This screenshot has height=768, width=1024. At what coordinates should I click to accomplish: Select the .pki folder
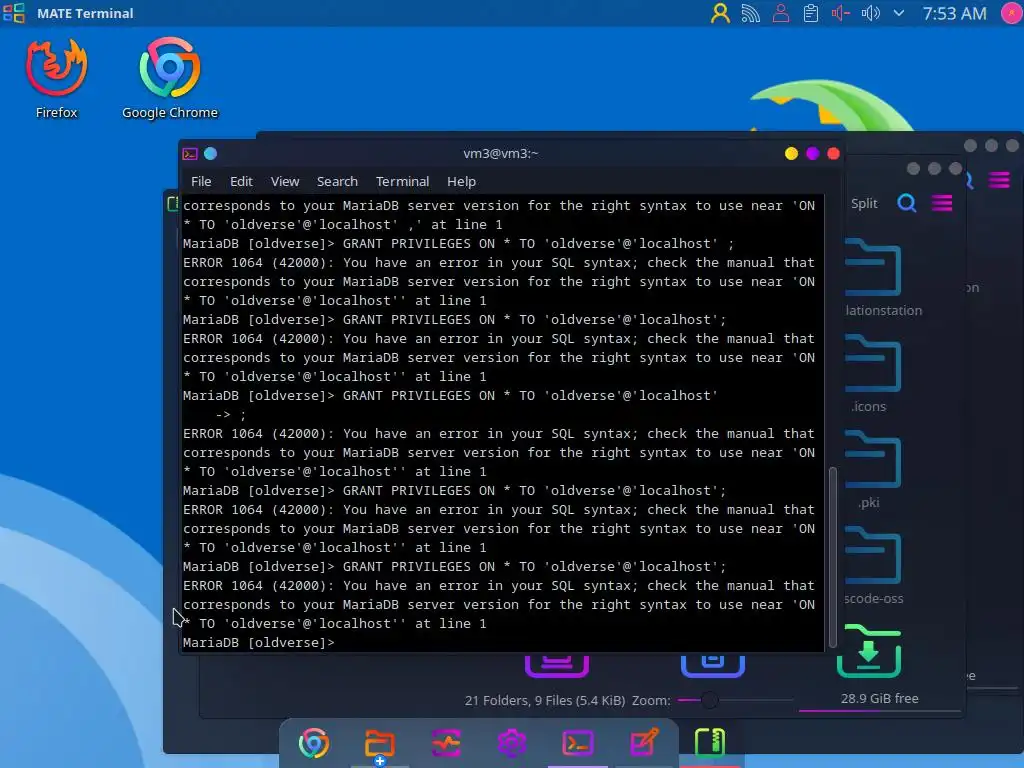coord(872,470)
